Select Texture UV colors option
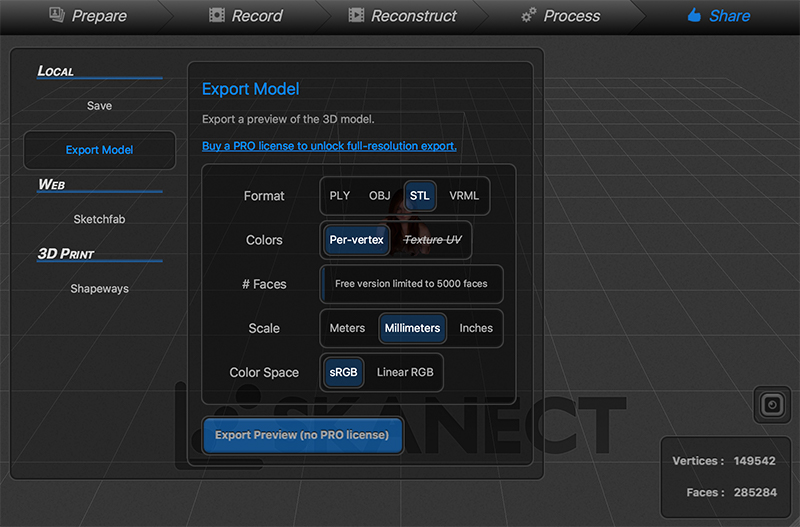This screenshot has width=800, height=527. click(432, 240)
